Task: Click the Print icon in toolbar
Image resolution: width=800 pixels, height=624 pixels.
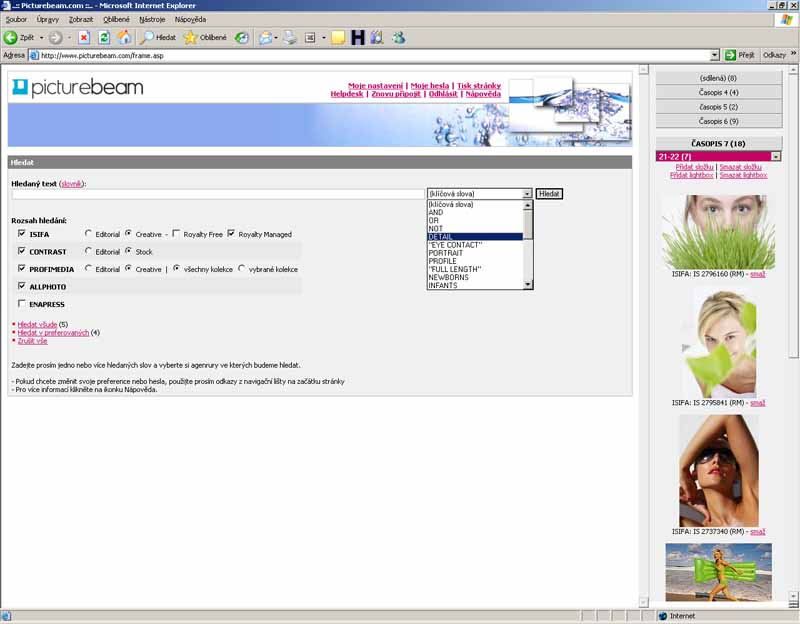Action: pos(290,37)
